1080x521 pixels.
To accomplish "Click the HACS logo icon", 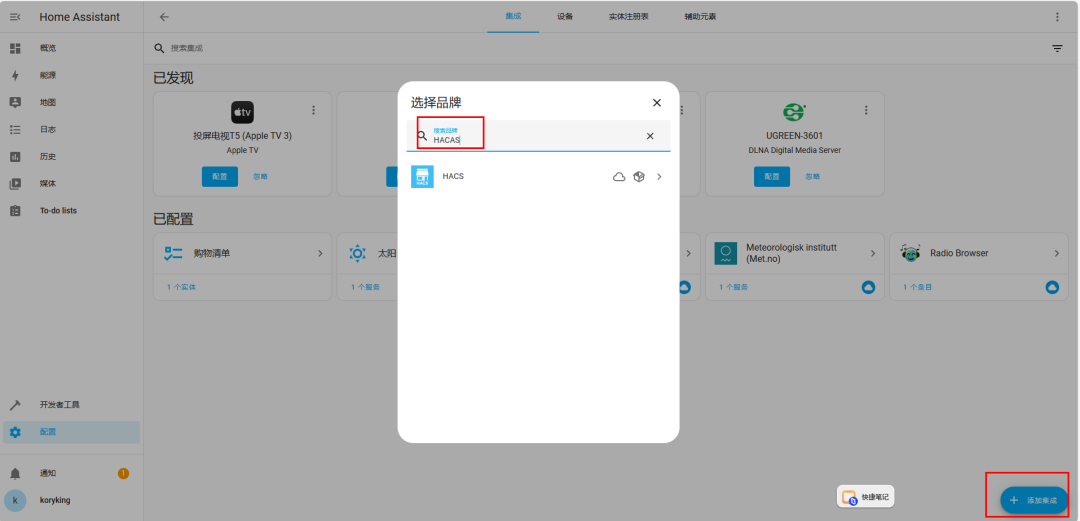I will pyautogui.click(x=422, y=176).
